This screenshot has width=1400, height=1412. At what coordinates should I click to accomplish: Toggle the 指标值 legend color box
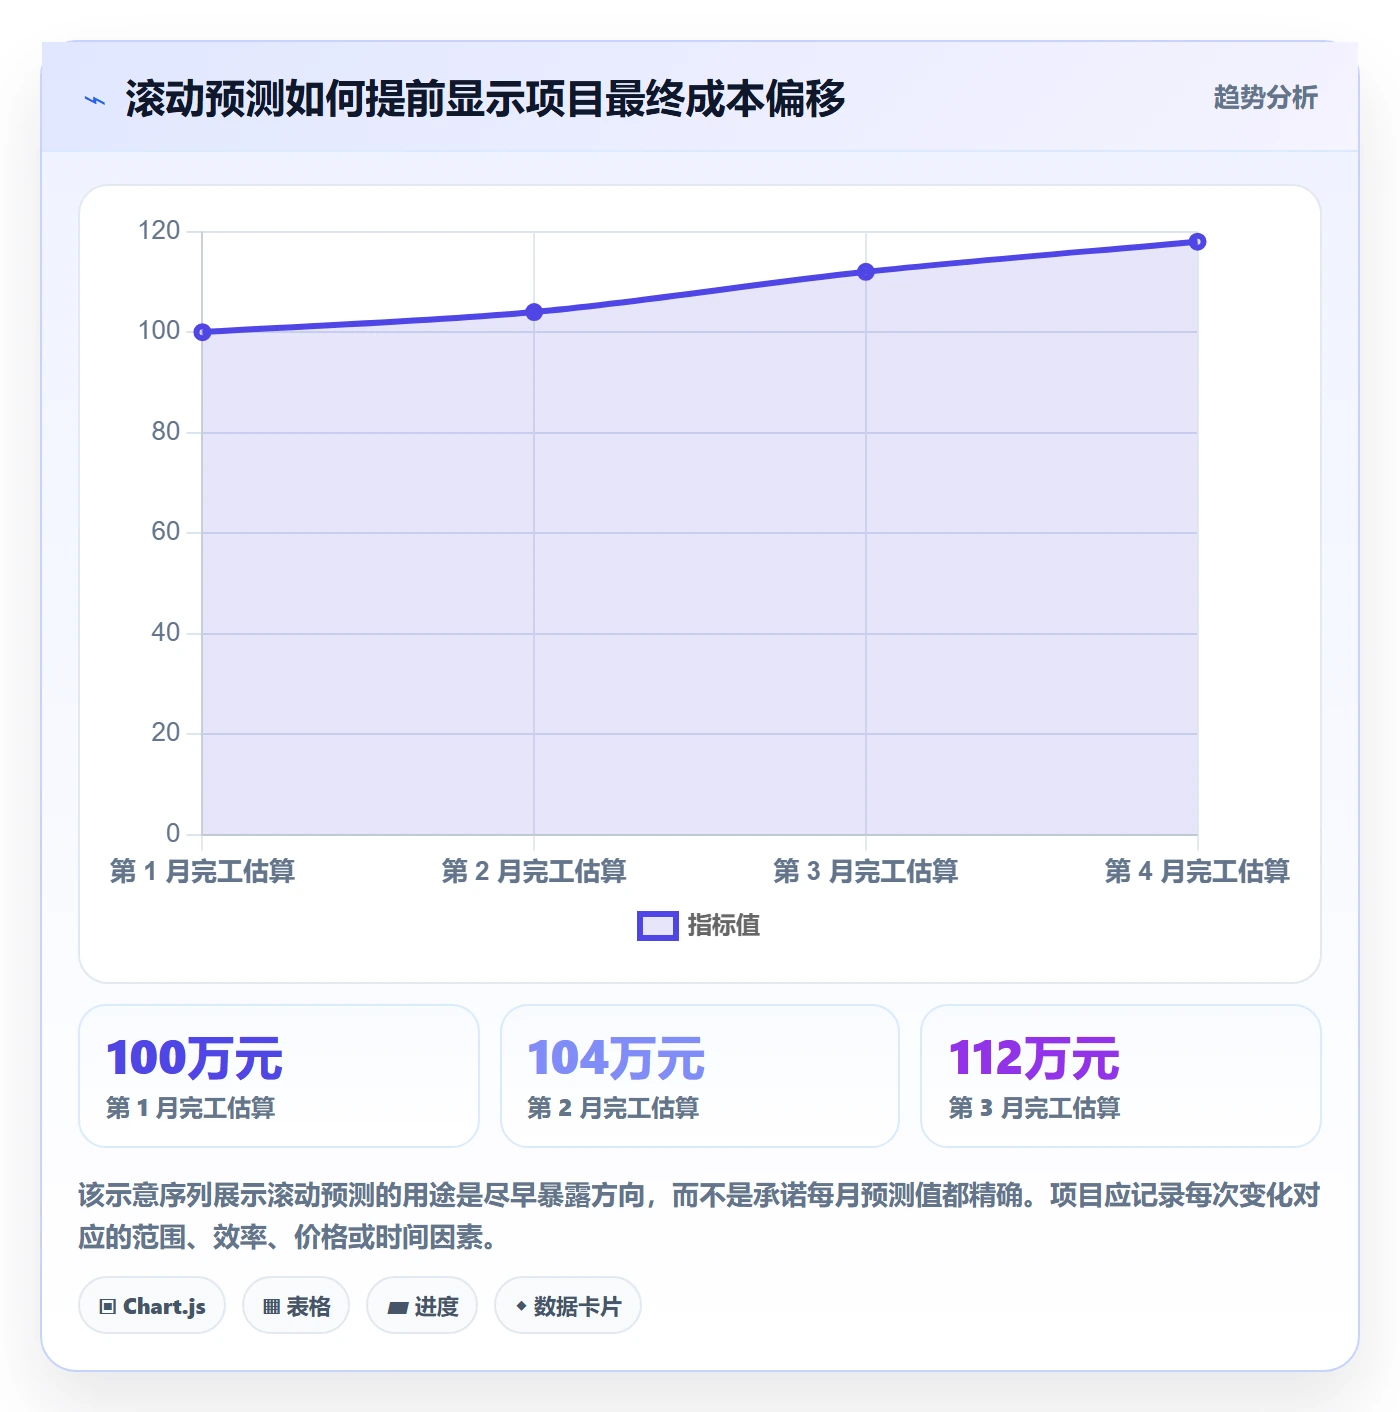coord(658,926)
